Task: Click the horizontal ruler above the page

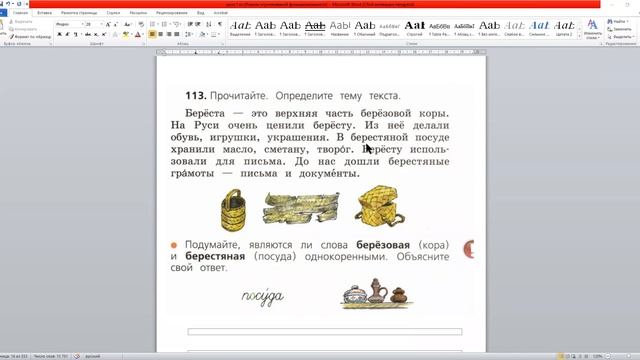Action: (x=321, y=52)
